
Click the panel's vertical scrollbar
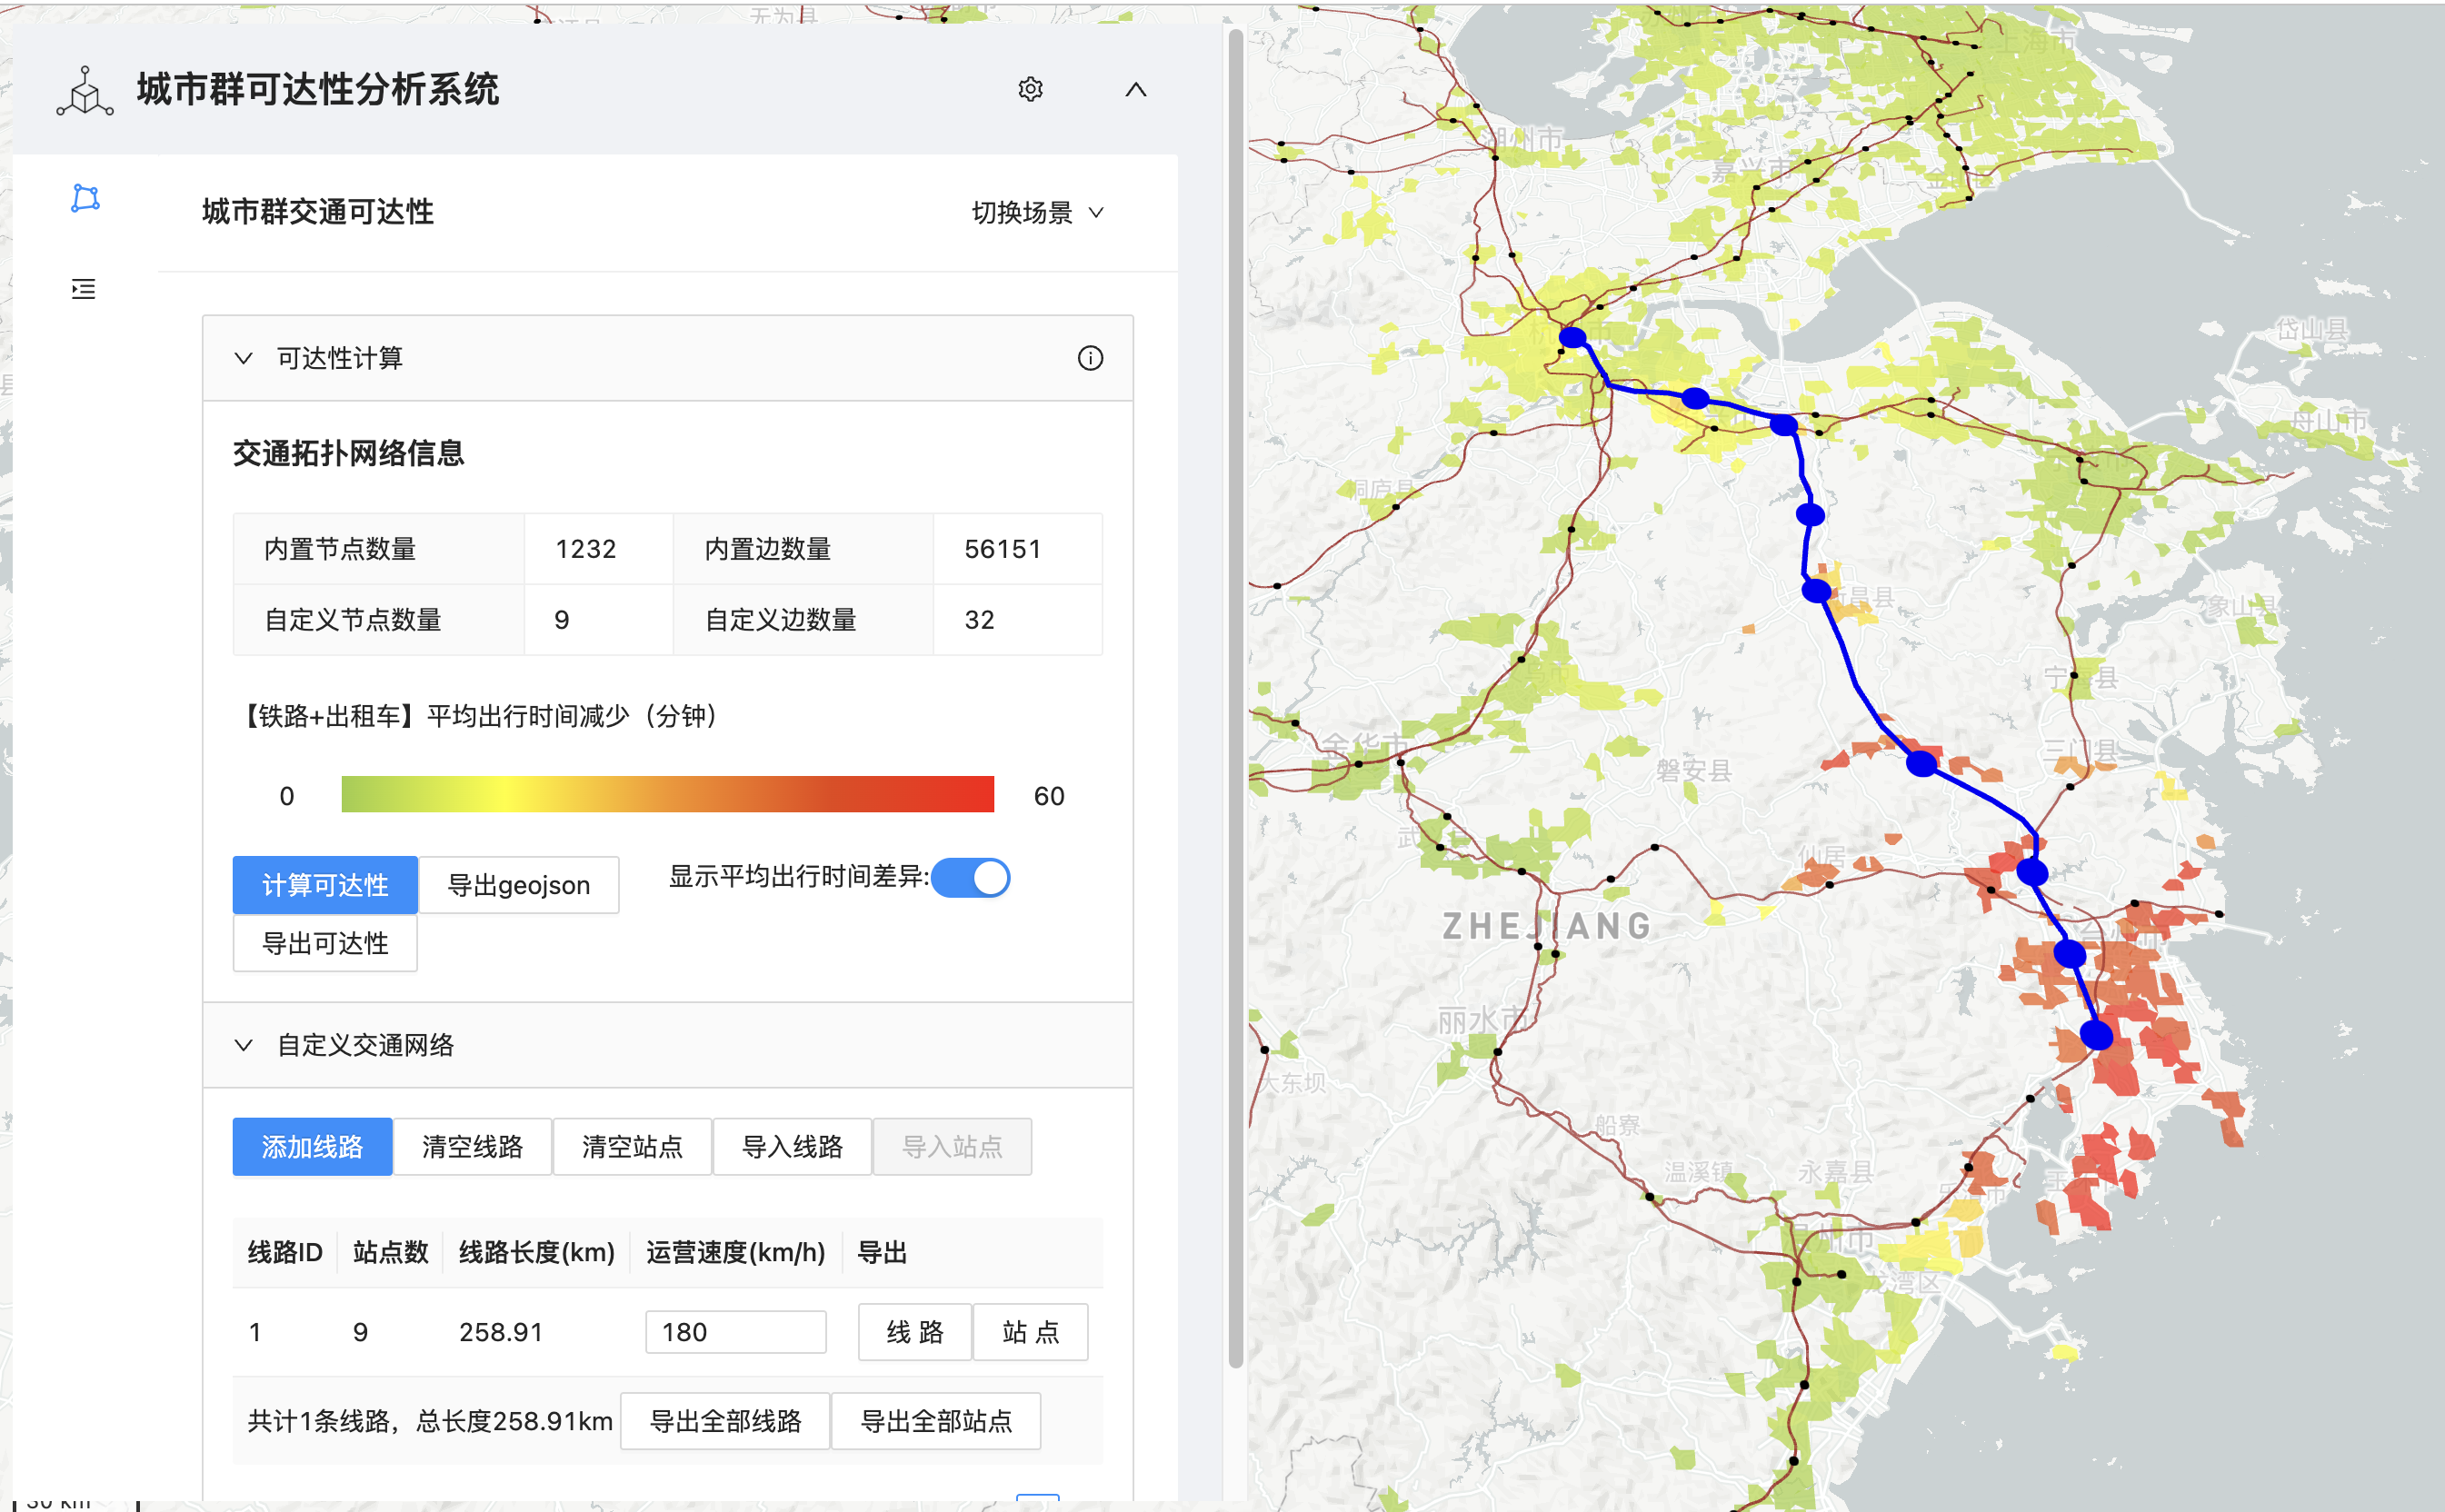pyautogui.click(x=1235, y=700)
